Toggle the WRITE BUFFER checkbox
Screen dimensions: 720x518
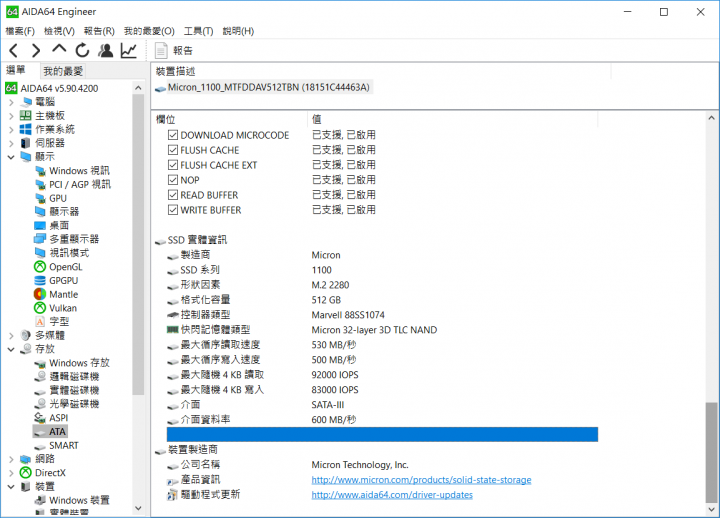tap(173, 210)
